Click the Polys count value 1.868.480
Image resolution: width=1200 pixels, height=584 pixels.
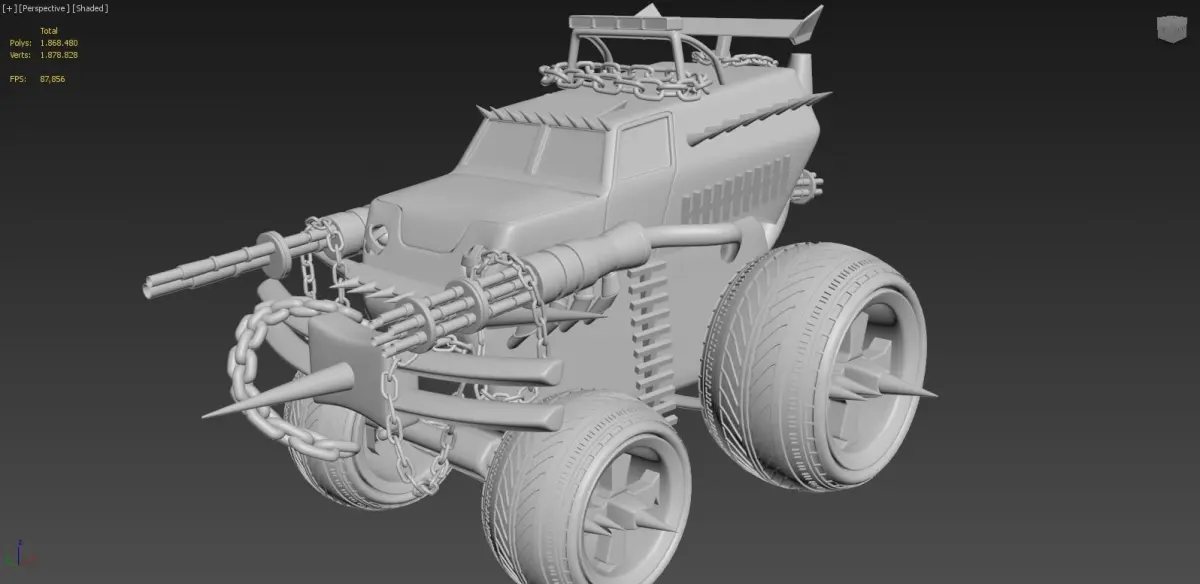coord(59,43)
